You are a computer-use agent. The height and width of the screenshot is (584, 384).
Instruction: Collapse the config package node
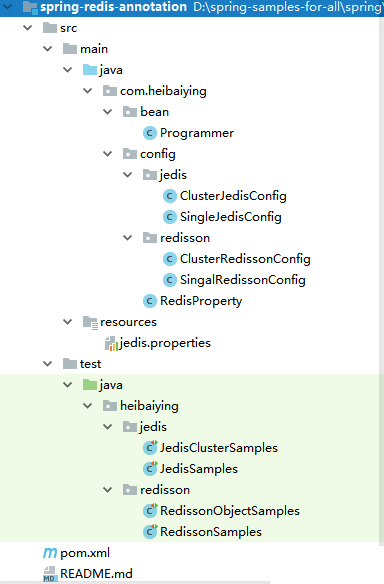tap(108, 154)
